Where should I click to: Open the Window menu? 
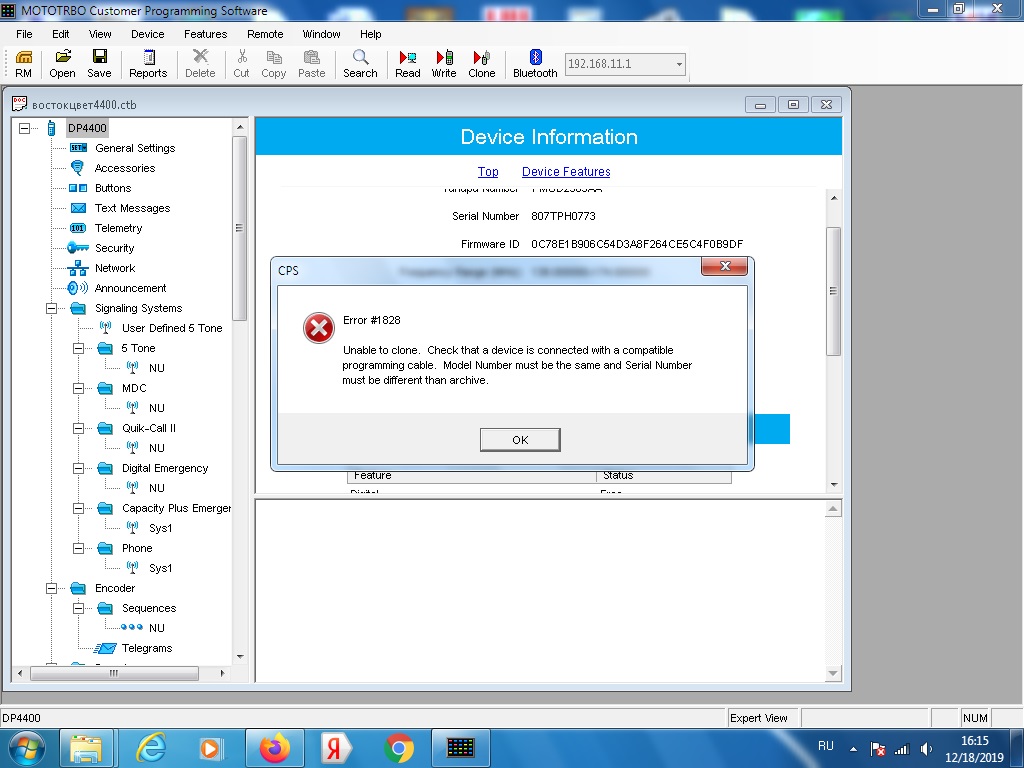tap(321, 34)
